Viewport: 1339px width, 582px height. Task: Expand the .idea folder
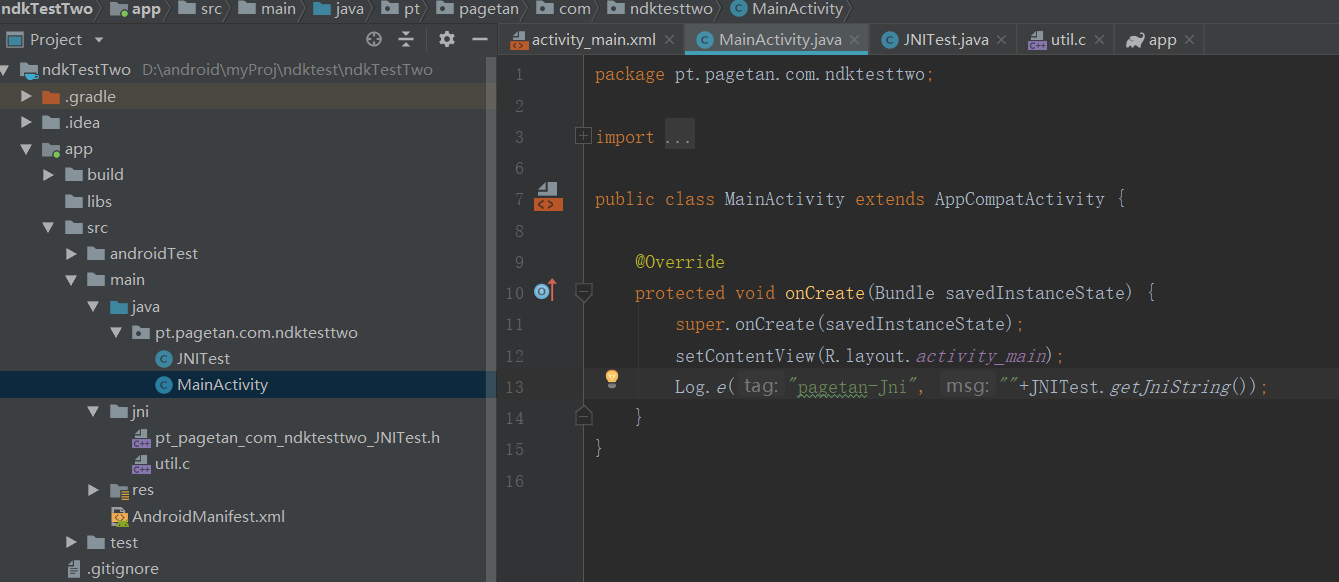tap(27, 123)
